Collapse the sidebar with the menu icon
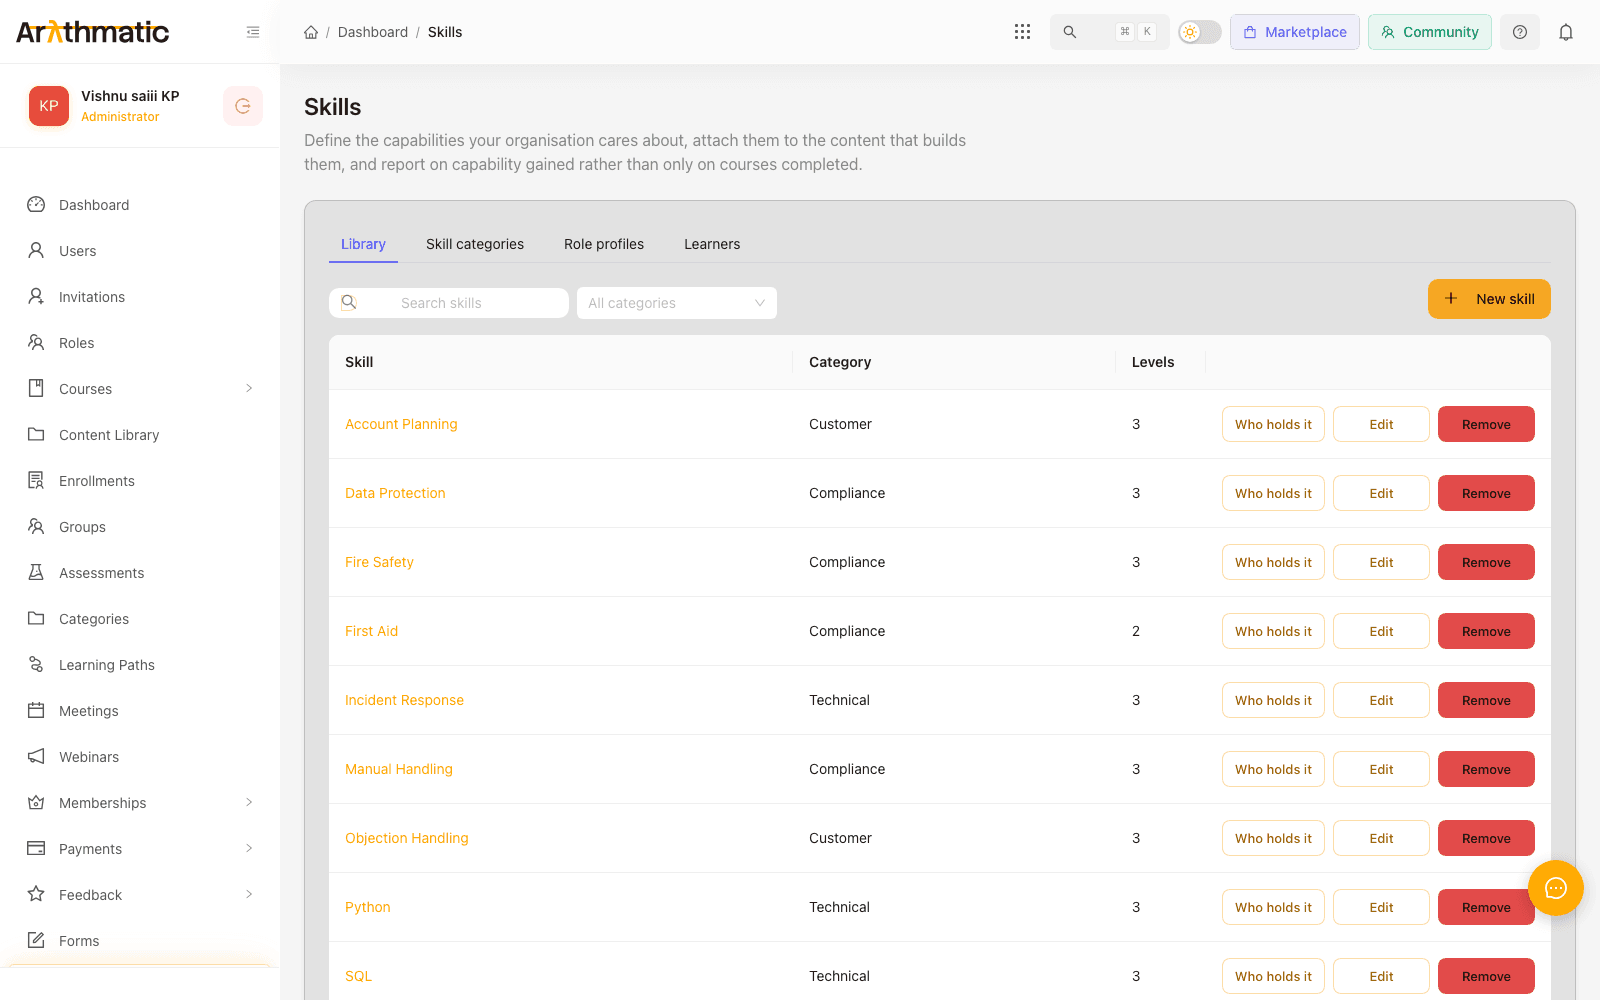 [x=253, y=32]
